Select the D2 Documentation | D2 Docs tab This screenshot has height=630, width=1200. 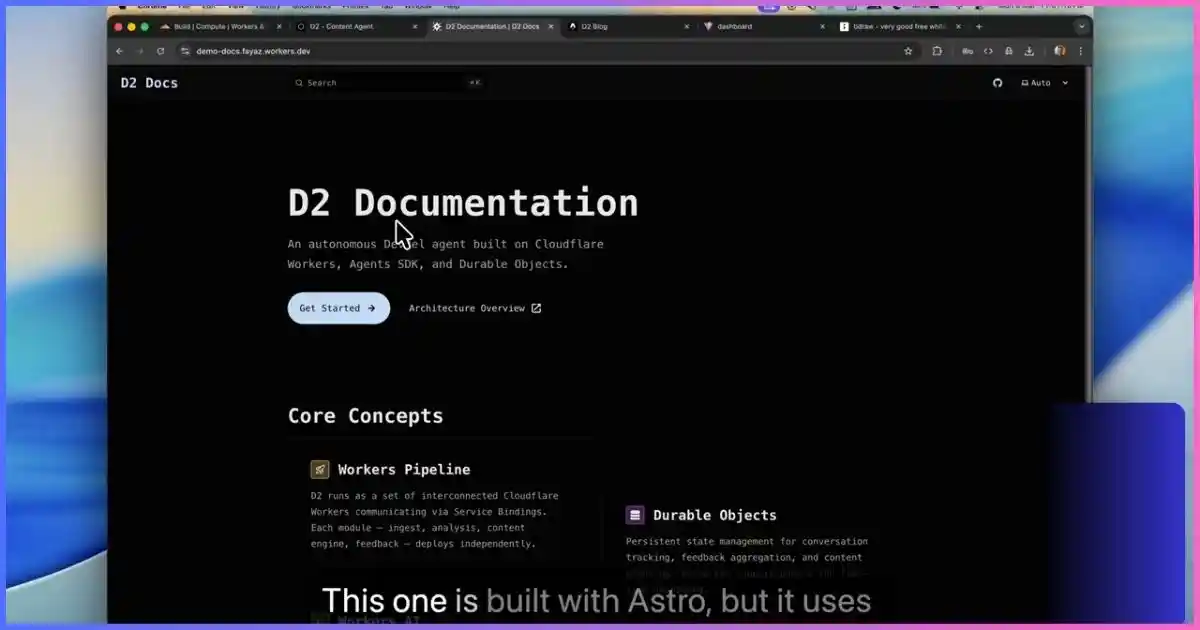[x=491, y=26]
